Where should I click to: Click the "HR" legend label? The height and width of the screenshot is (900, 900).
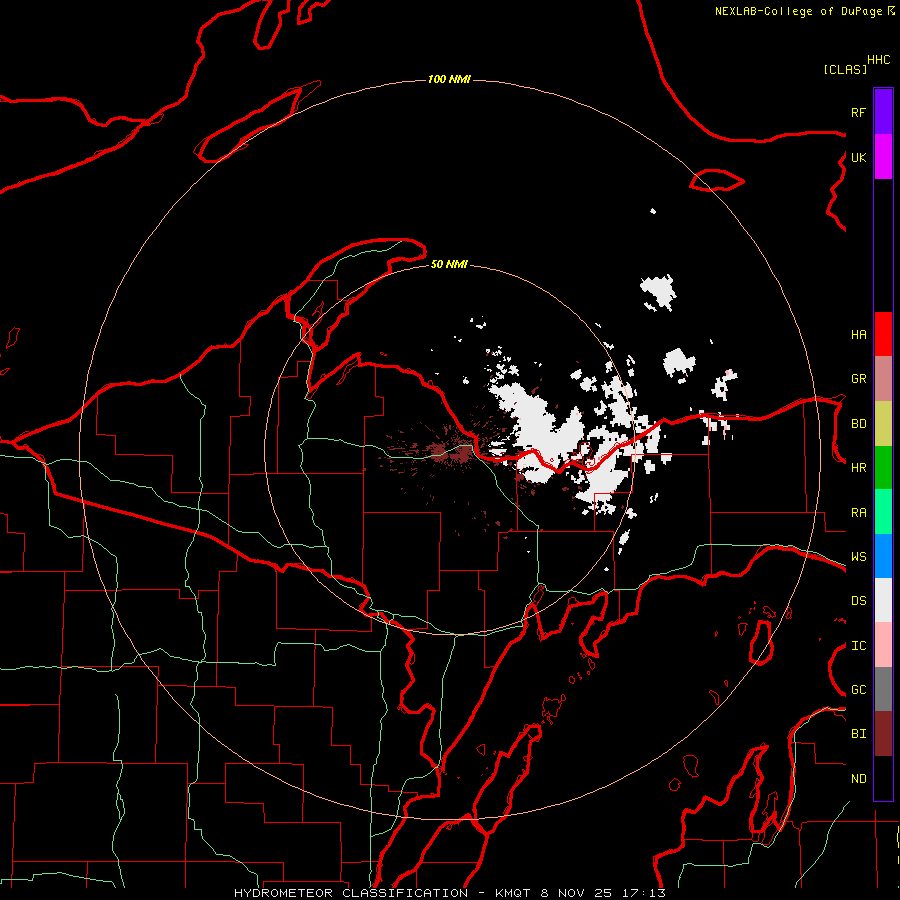(x=858, y=468)
